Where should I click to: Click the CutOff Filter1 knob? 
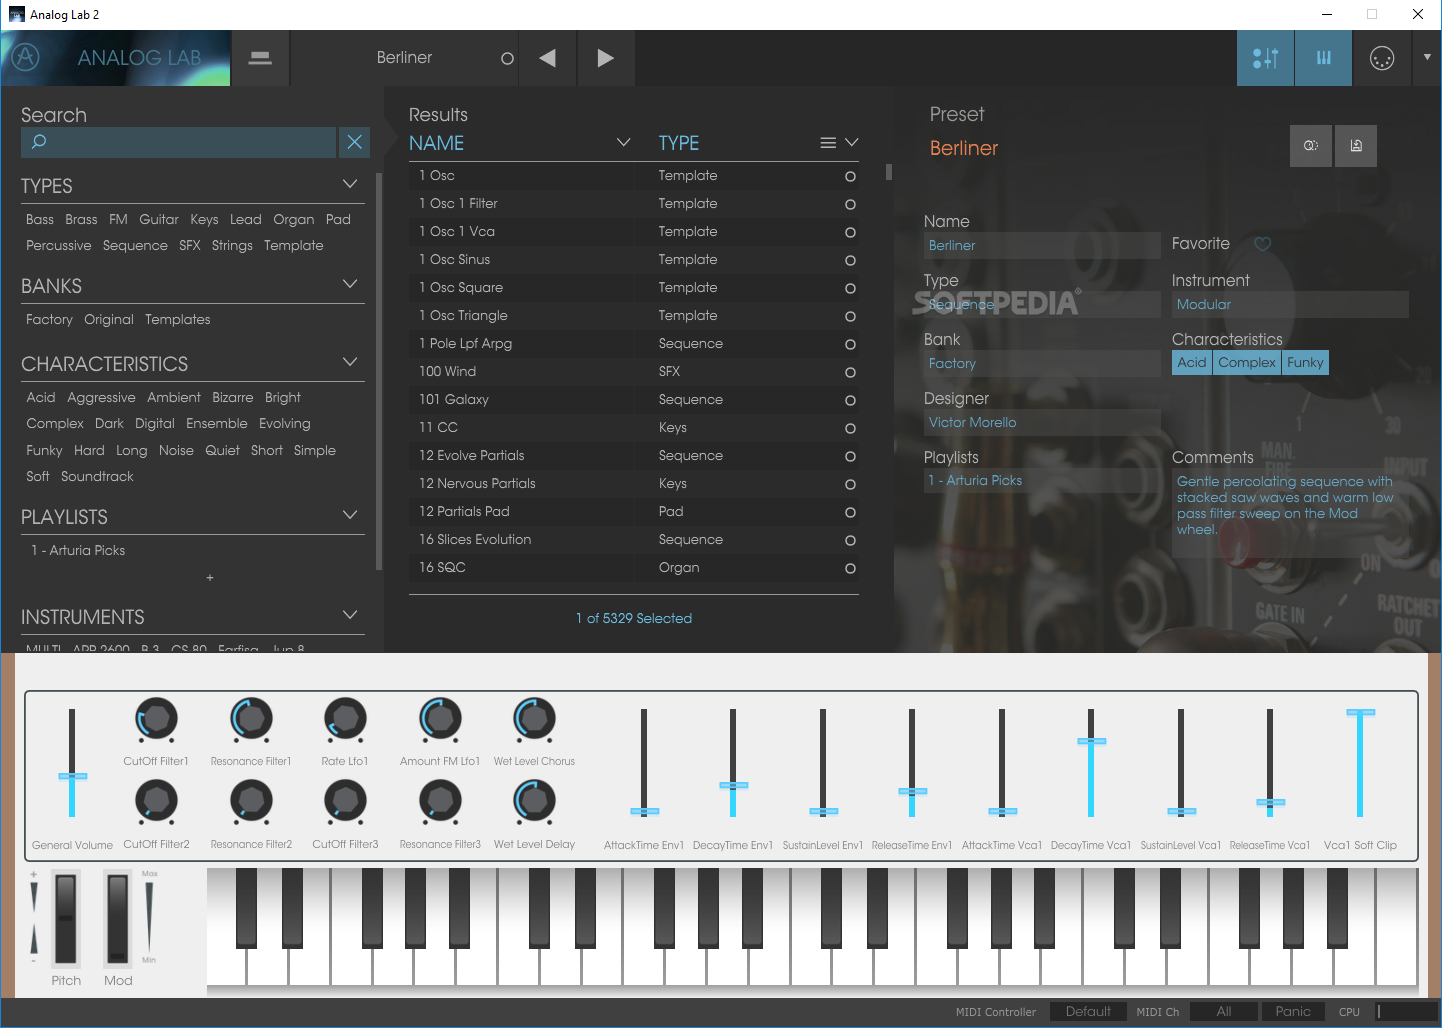[x=156, y=718]
